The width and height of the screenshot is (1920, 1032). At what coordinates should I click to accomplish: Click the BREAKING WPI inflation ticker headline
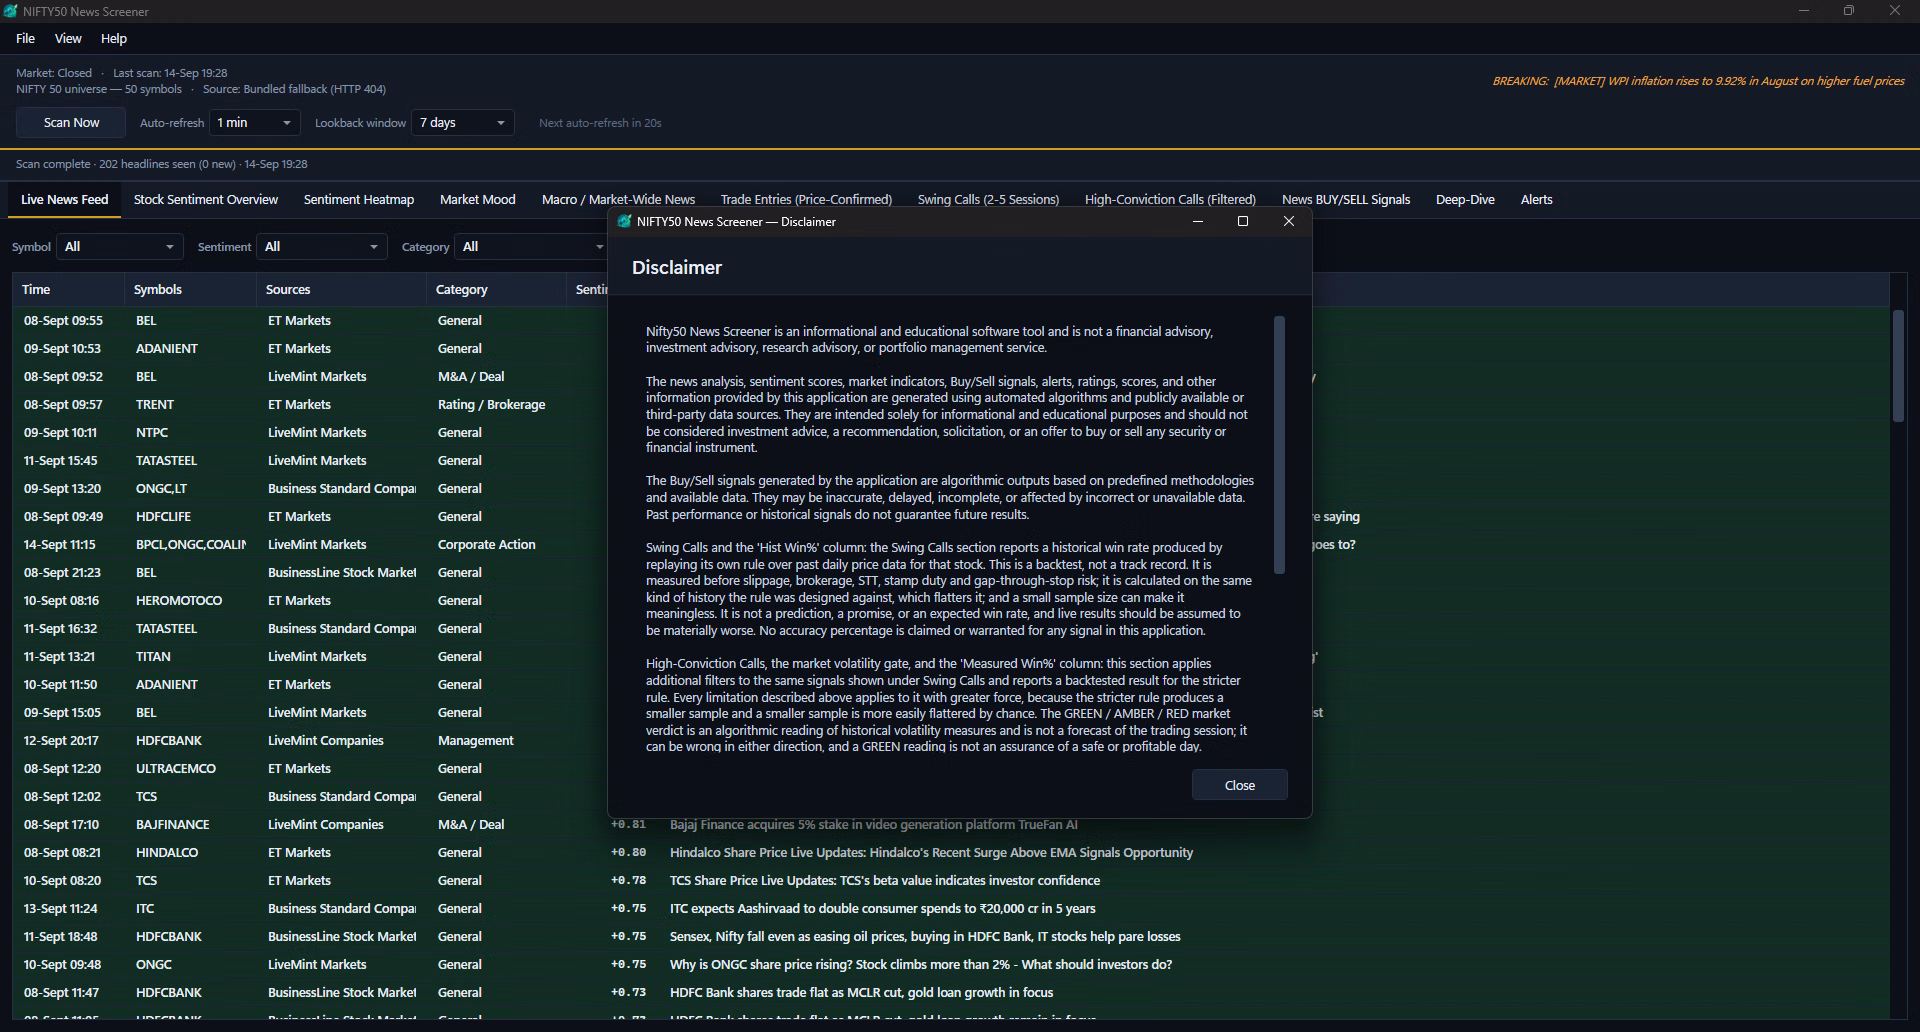pyautogui.click(x=1698, y=81)
